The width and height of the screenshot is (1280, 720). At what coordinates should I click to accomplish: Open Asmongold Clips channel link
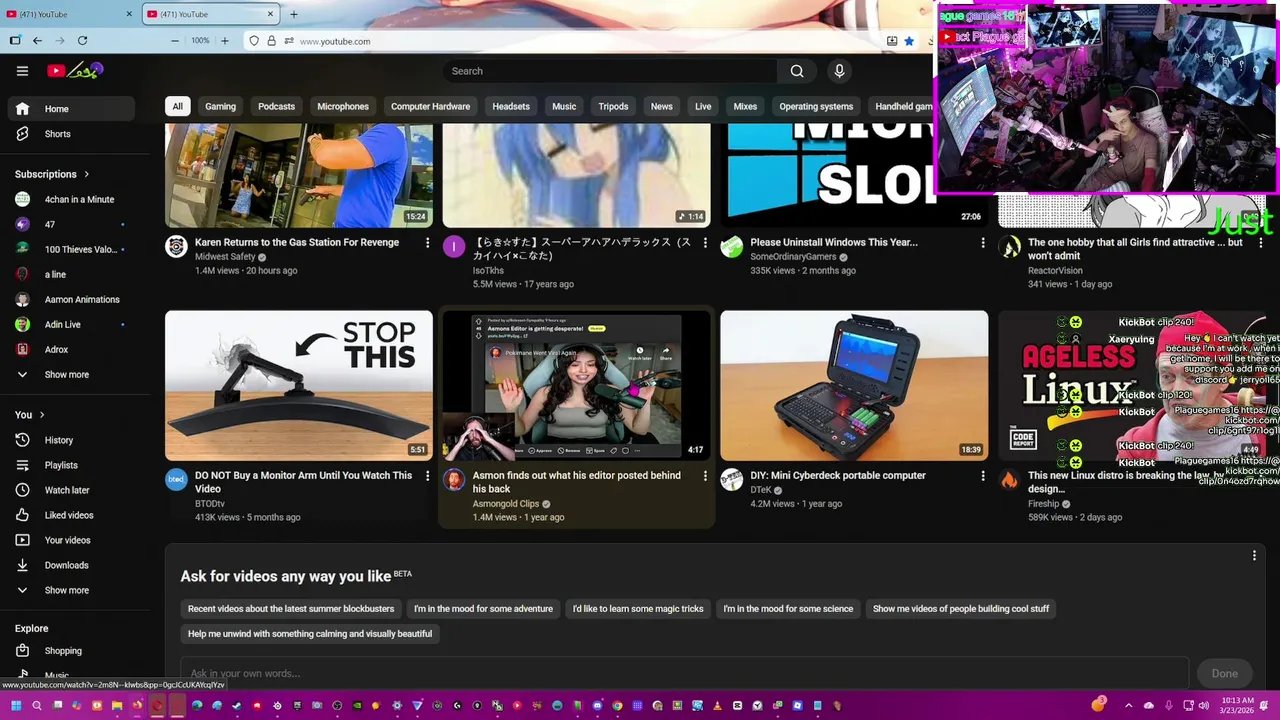coord(506,504)
